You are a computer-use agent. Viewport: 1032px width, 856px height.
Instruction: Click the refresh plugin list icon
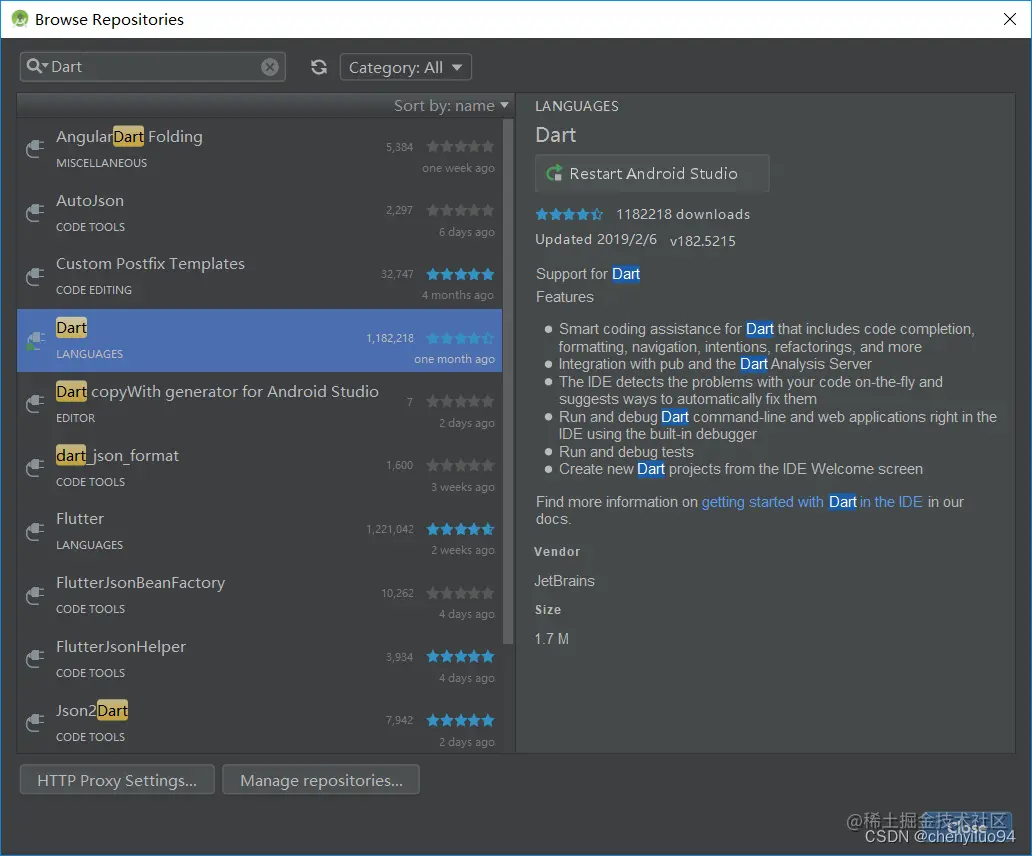tap(319, 67)
